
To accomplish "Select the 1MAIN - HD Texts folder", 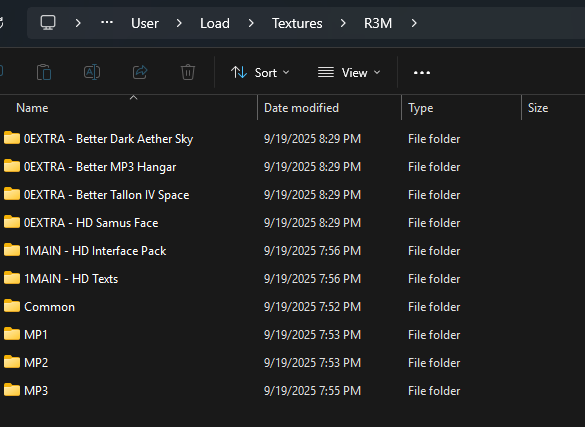I will click(71, 279).
